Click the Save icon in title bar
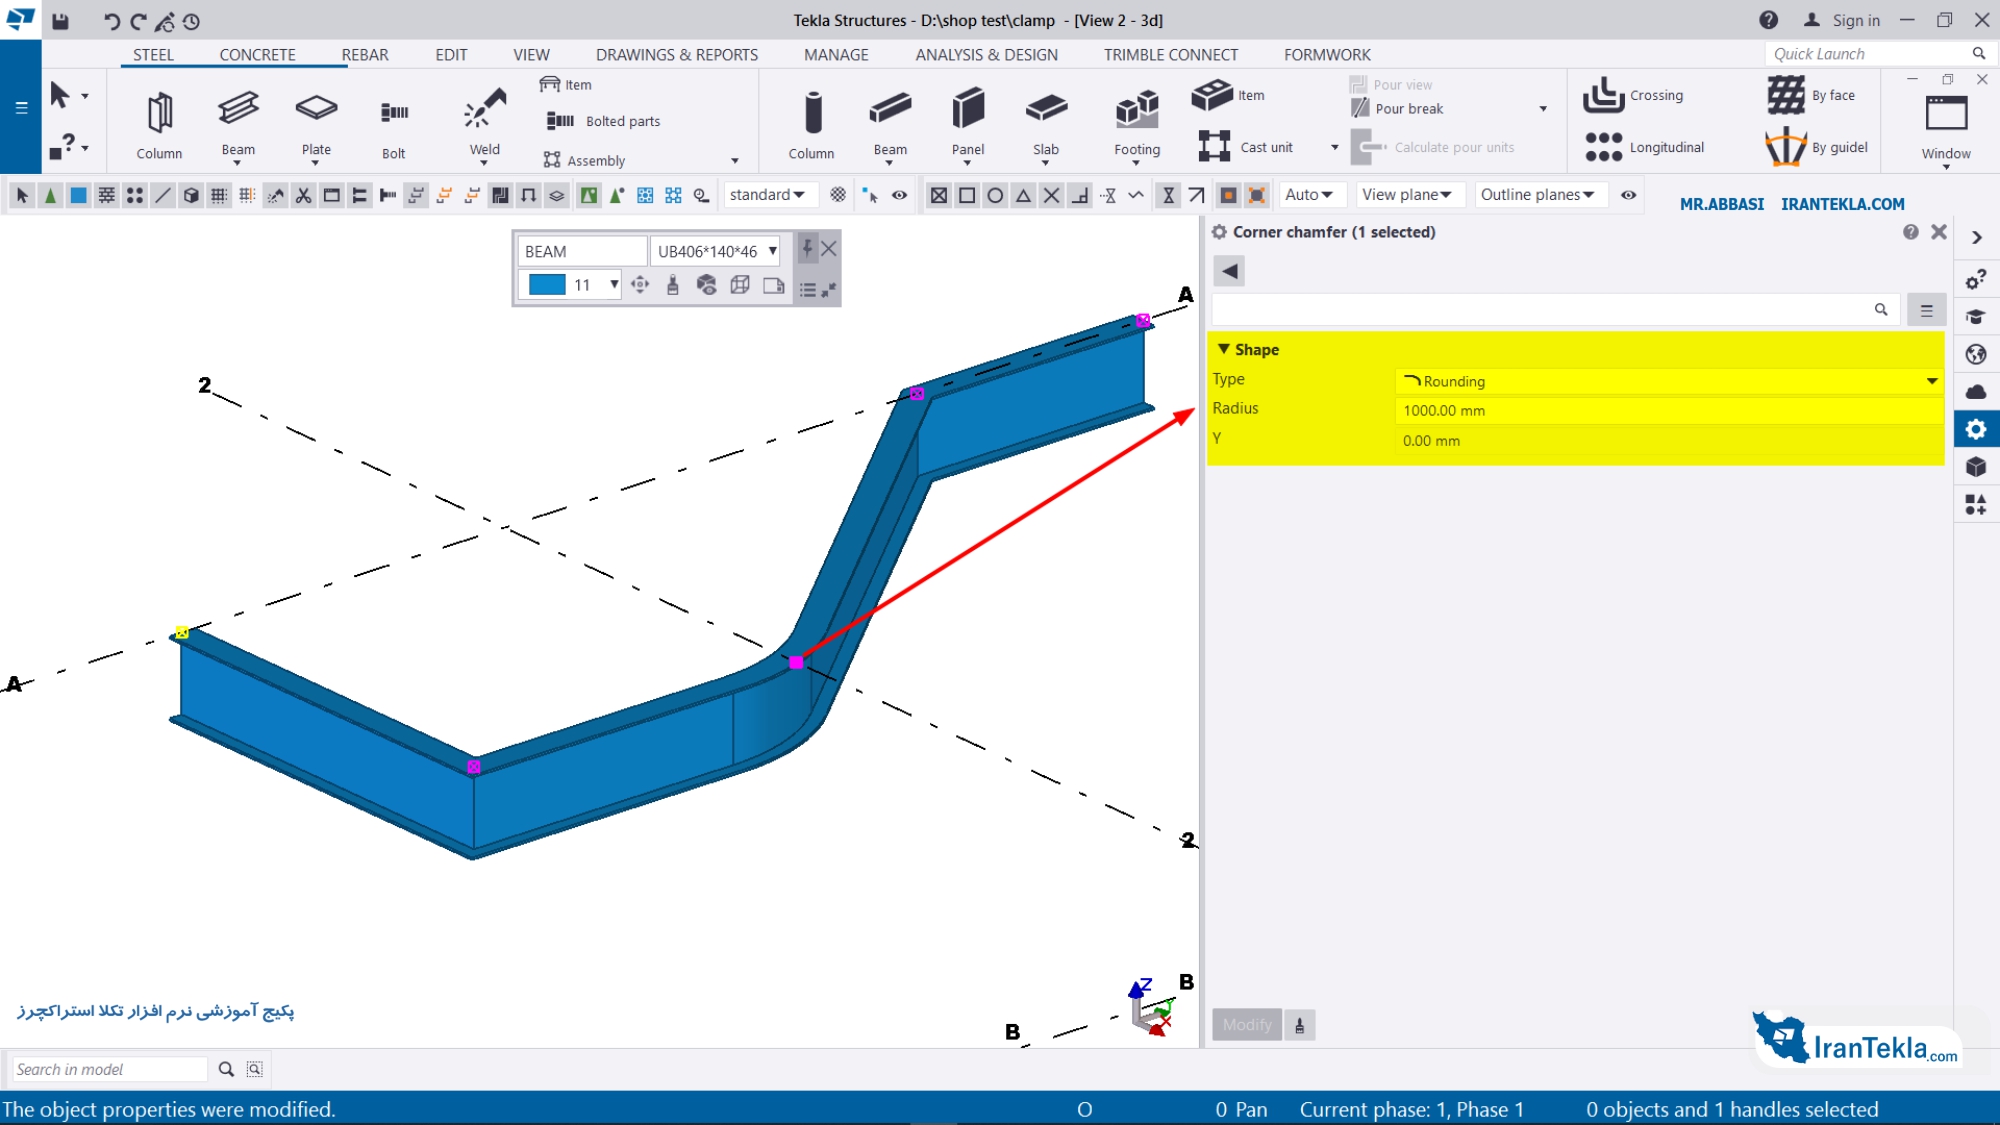The image size is (2000, 1125). tap(61, 20)
